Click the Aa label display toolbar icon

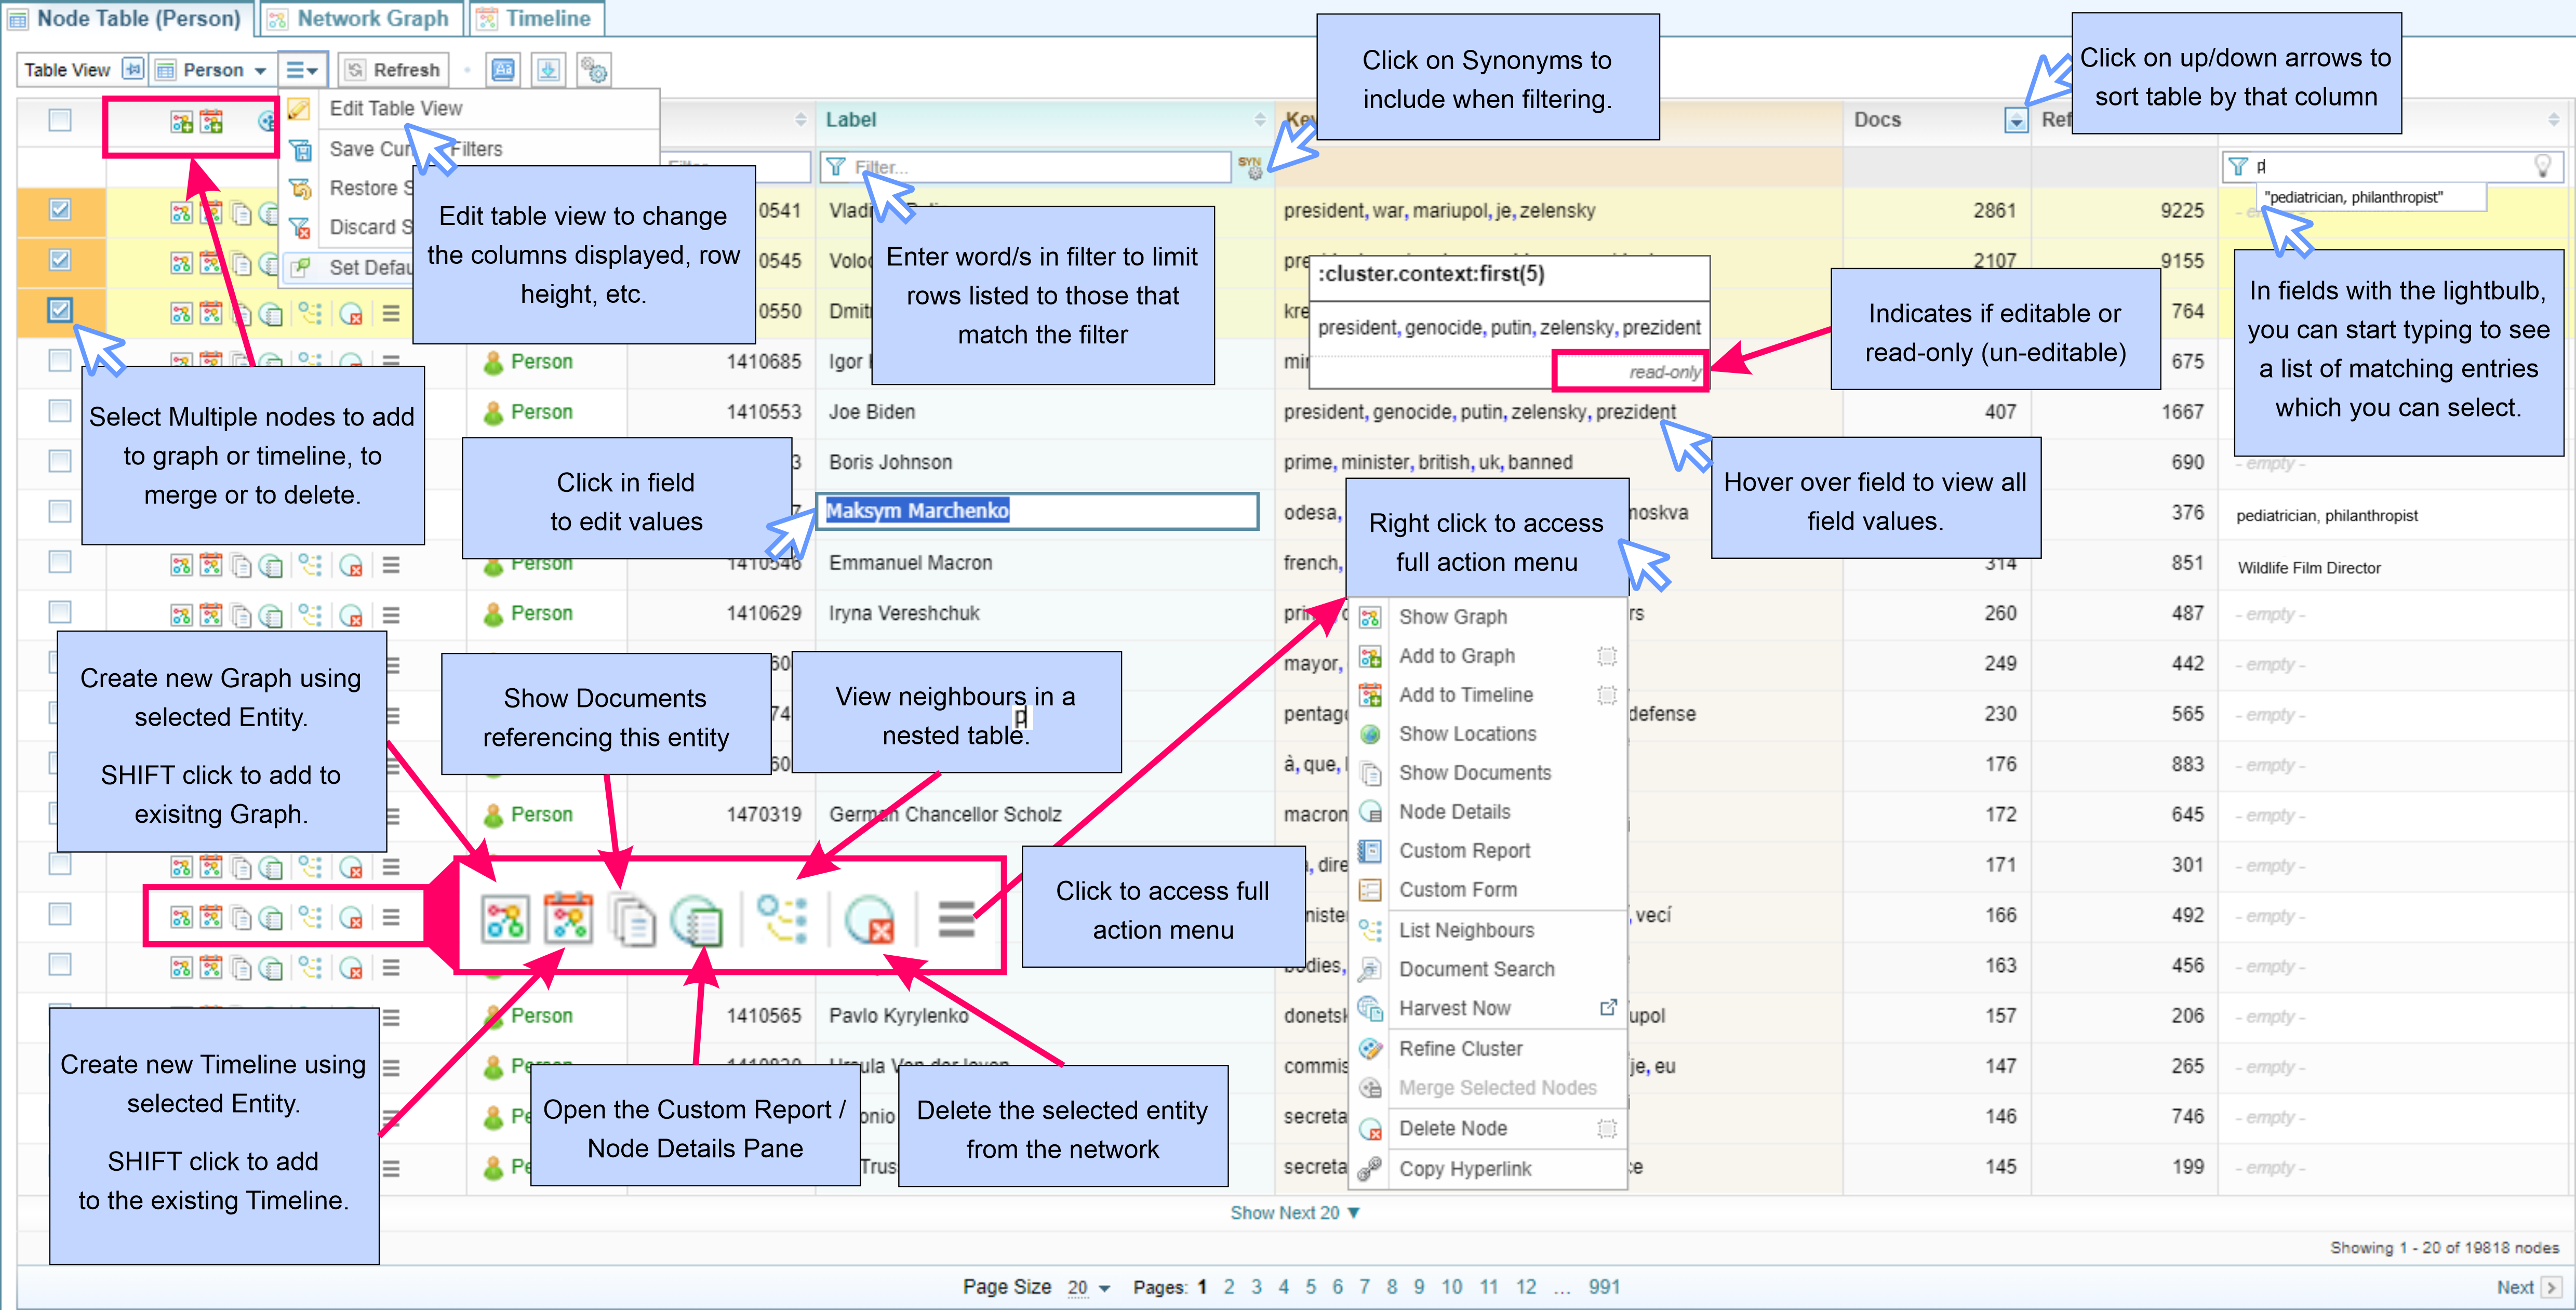pyautogui.click(x=503, y=70)
